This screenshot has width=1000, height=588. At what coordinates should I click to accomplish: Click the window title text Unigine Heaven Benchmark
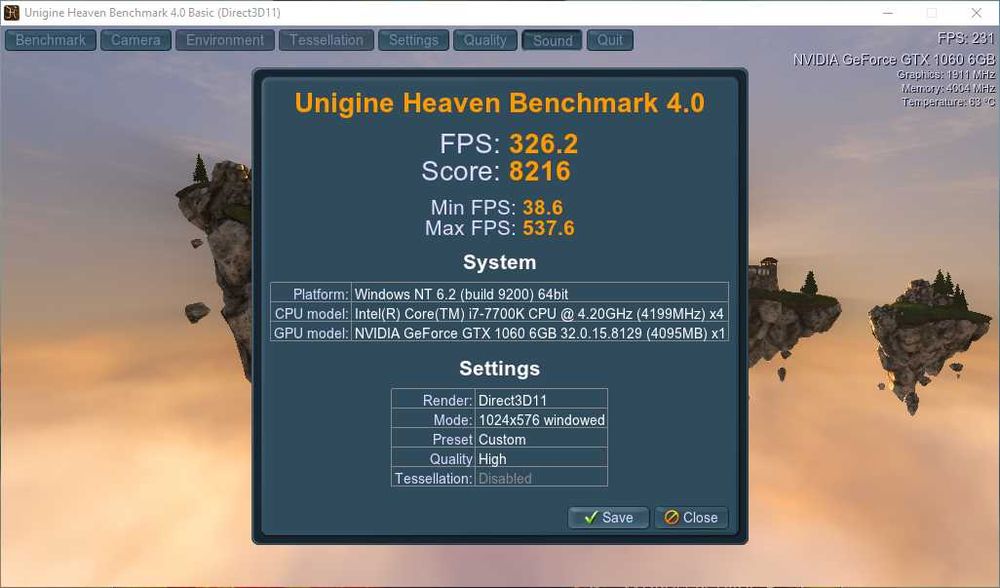pyautogui.click(x=152, y=13)
